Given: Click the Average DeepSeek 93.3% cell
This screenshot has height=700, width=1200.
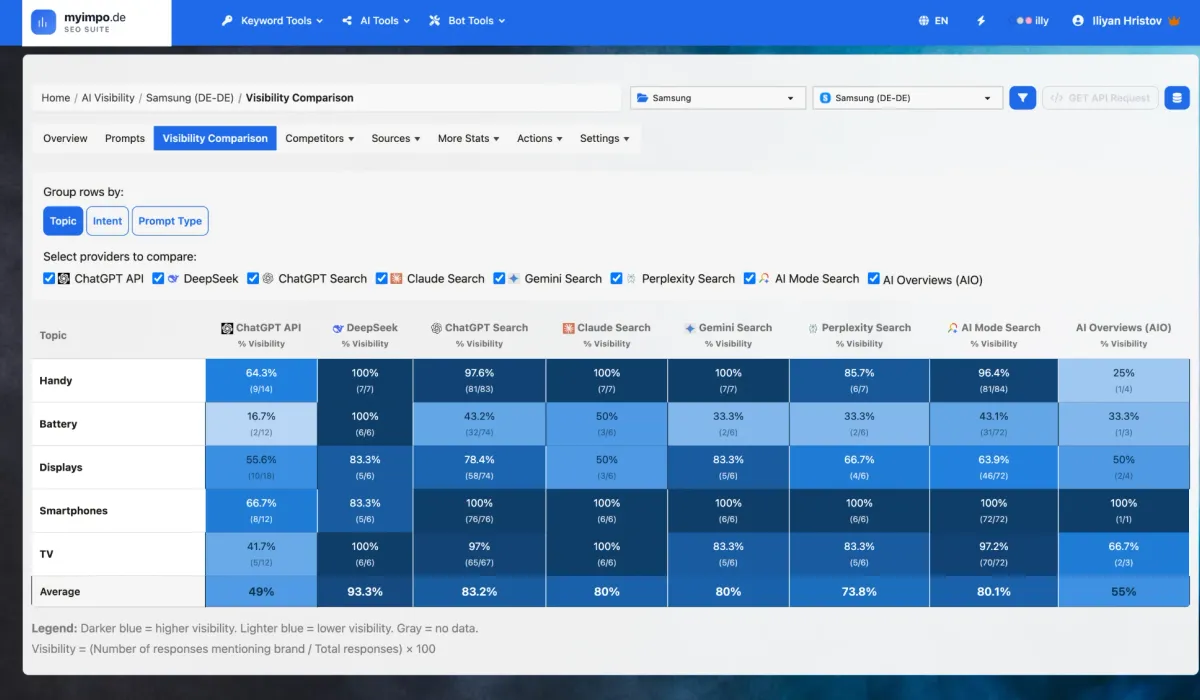Looking at the screenshot, I should pyautogui.click(x=365, y=591).
